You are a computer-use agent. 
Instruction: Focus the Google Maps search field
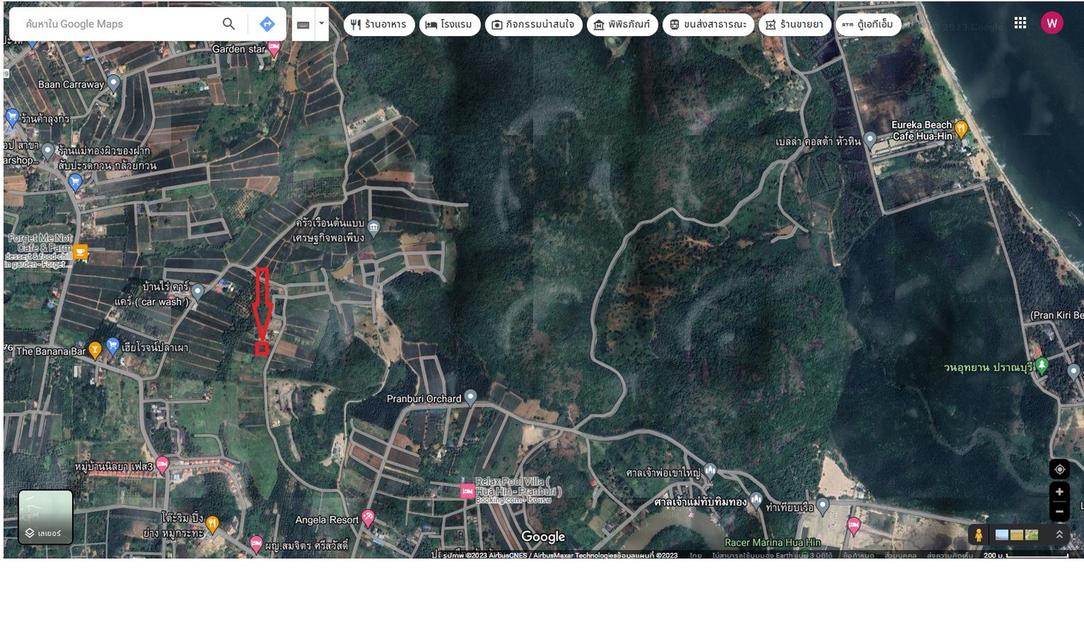pyautogui.click(x=121, y=23)
